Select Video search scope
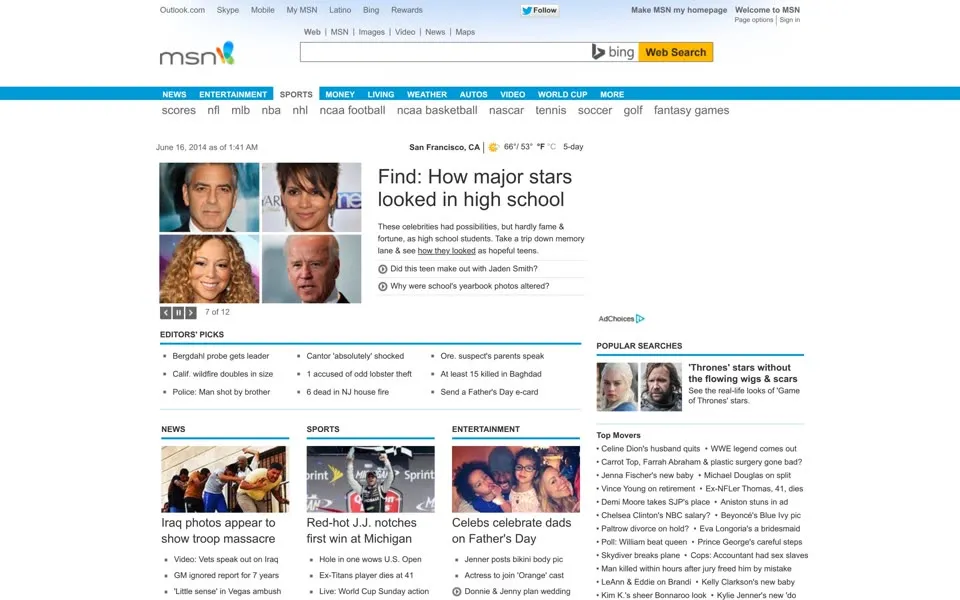960x600 pixels. tap(405, 32)
